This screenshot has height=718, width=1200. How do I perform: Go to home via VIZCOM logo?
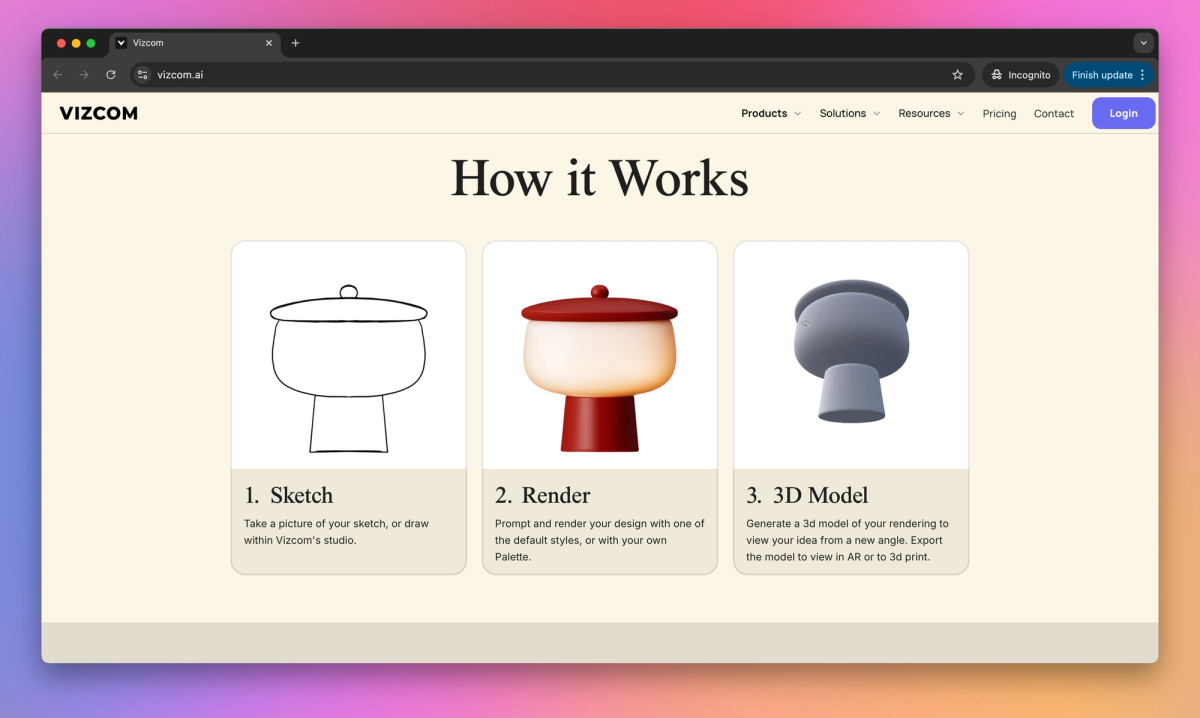[x=98, y=113]
